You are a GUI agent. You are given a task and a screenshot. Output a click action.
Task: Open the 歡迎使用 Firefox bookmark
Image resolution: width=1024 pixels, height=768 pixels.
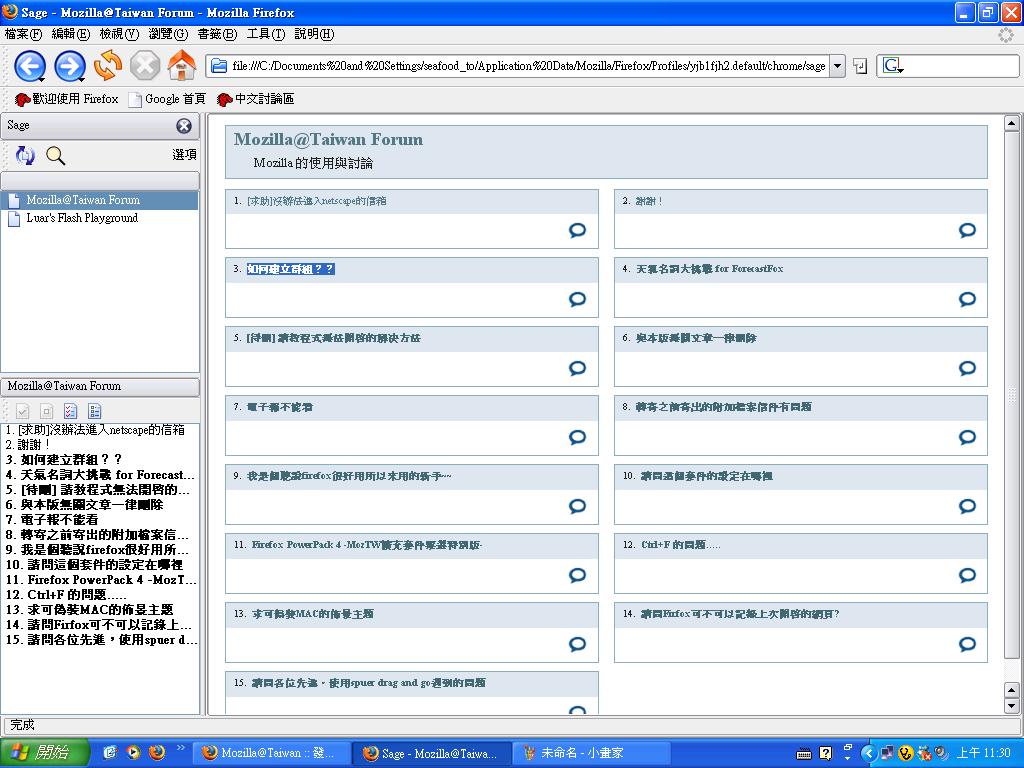[x=67, y=99]
